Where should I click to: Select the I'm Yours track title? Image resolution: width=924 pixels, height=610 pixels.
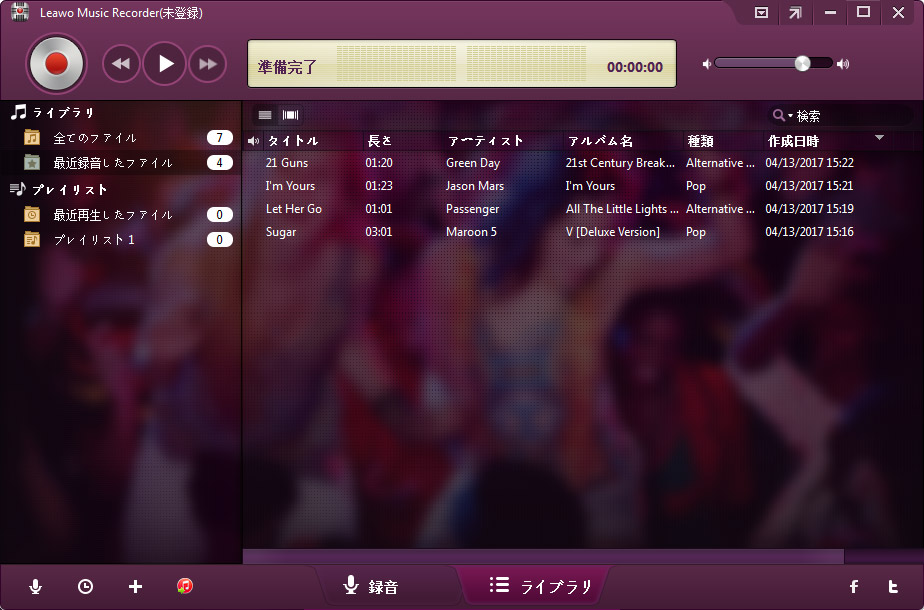coord(290,186)
